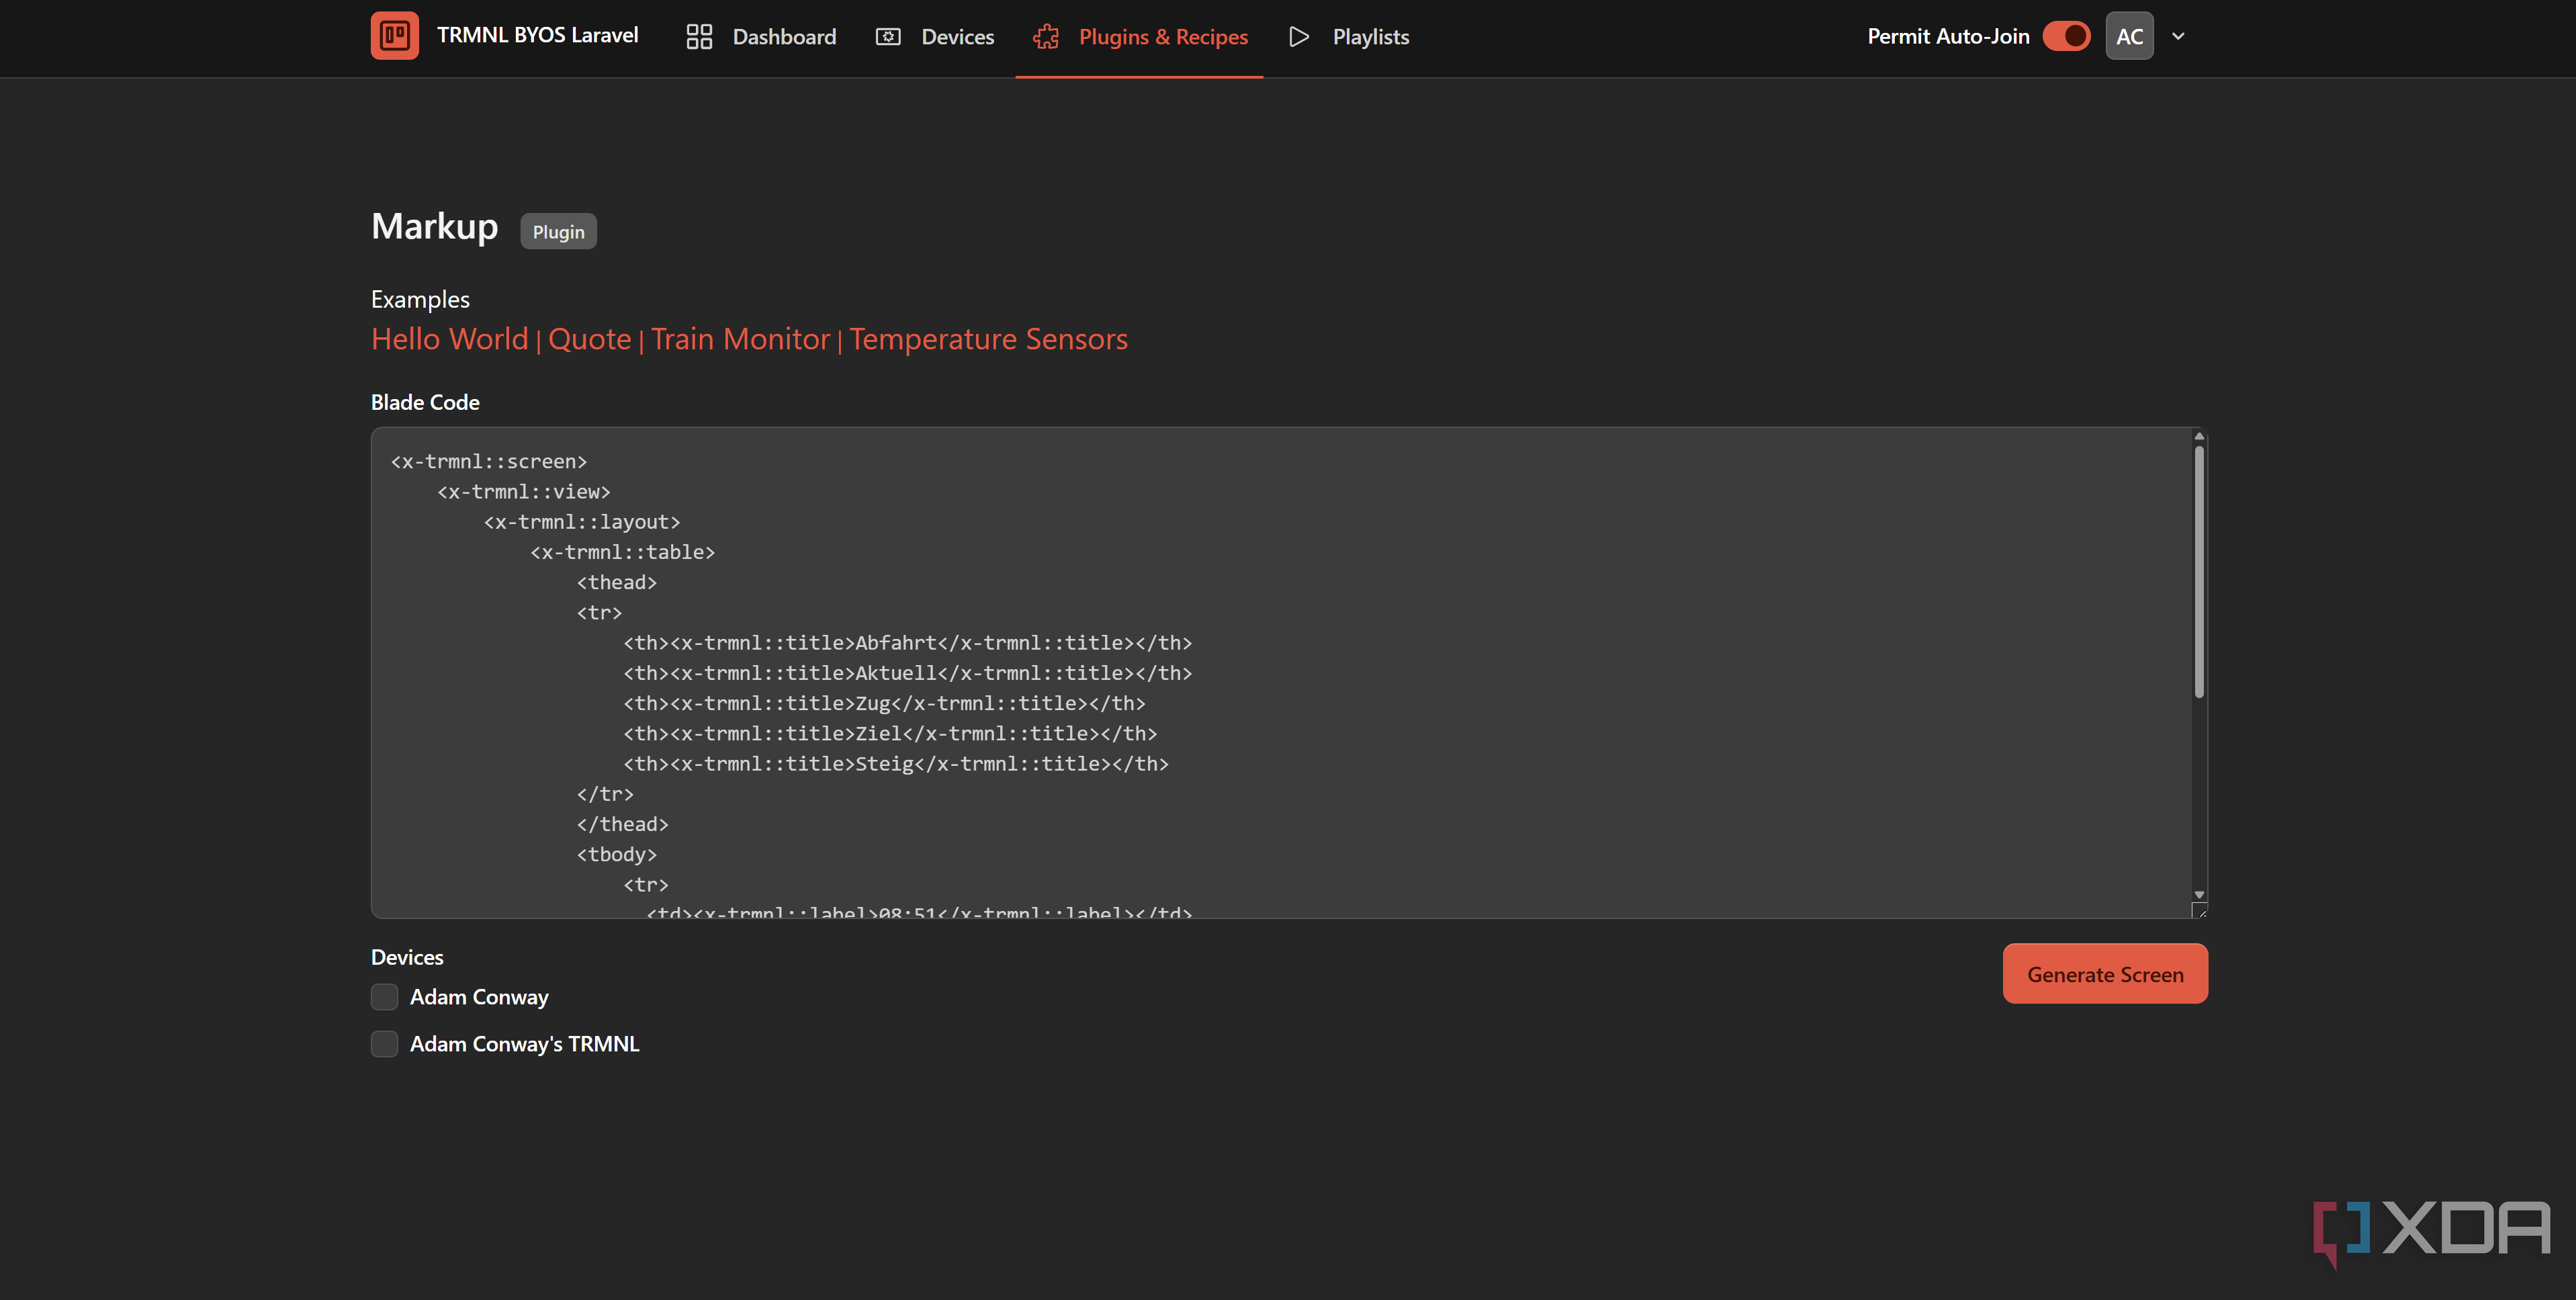Click the Dashboard grid icon
This screenshot has height=1300, width=2576.
(699, 37)
